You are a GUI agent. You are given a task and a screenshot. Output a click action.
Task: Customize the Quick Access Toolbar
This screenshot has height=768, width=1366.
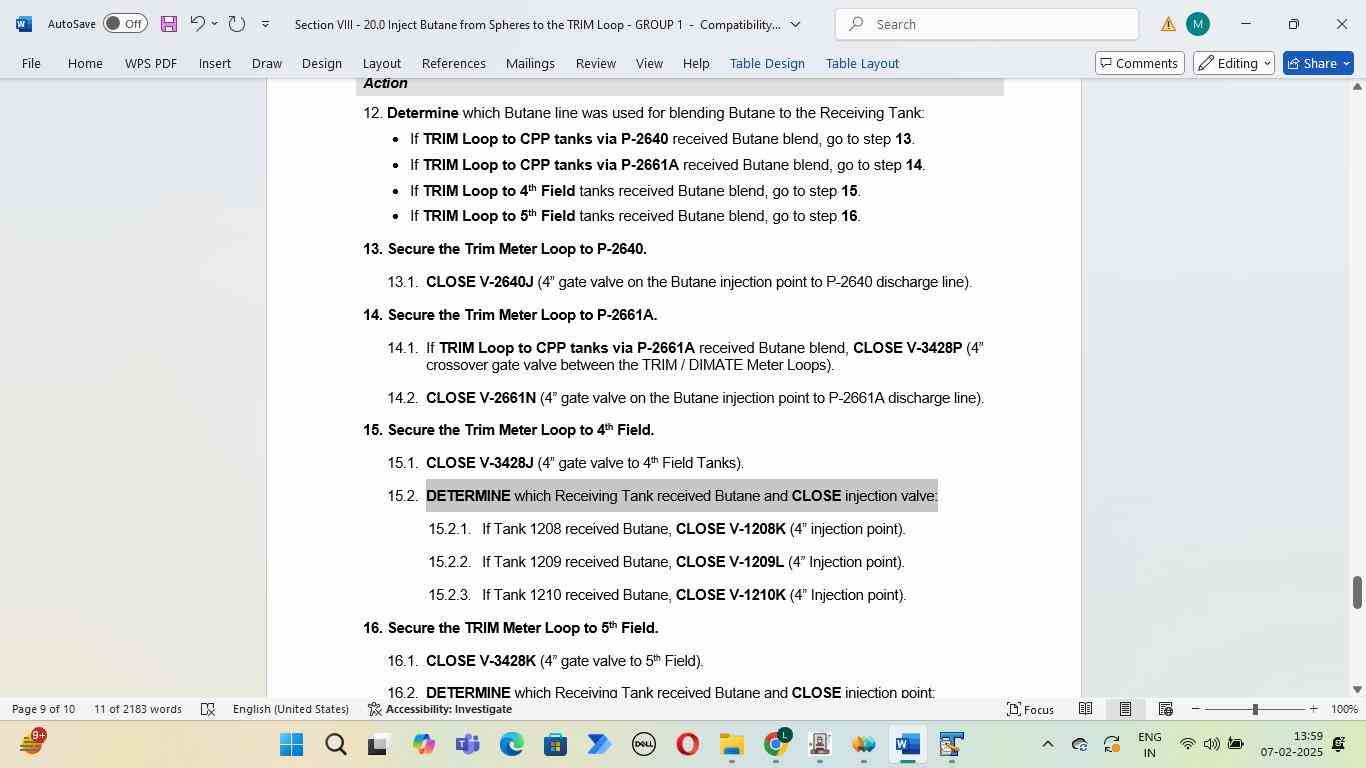pos(265,24)
